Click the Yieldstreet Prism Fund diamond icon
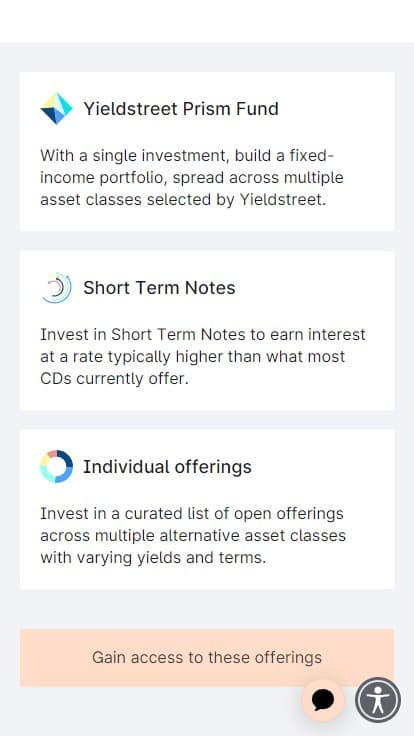Image resolution: width=414 pixels, height=736 pixels. [x=56, y=108]
